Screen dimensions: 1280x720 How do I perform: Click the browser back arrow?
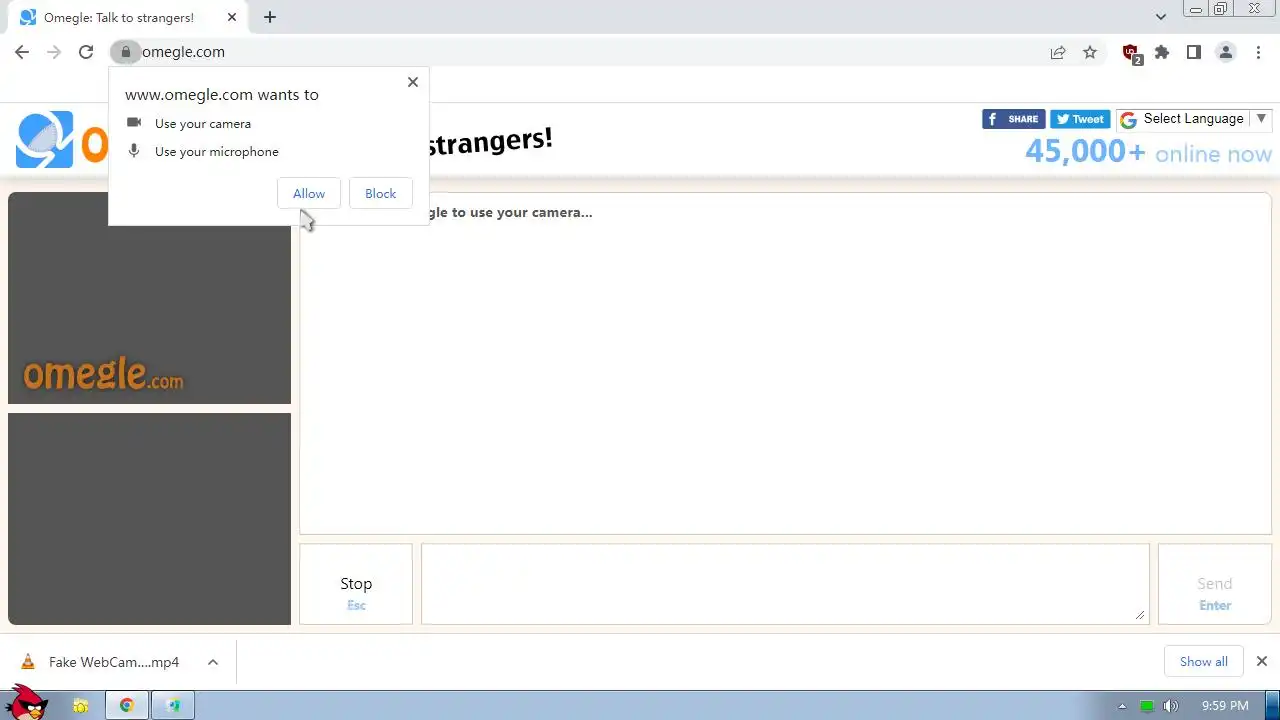tap(22, 52)
